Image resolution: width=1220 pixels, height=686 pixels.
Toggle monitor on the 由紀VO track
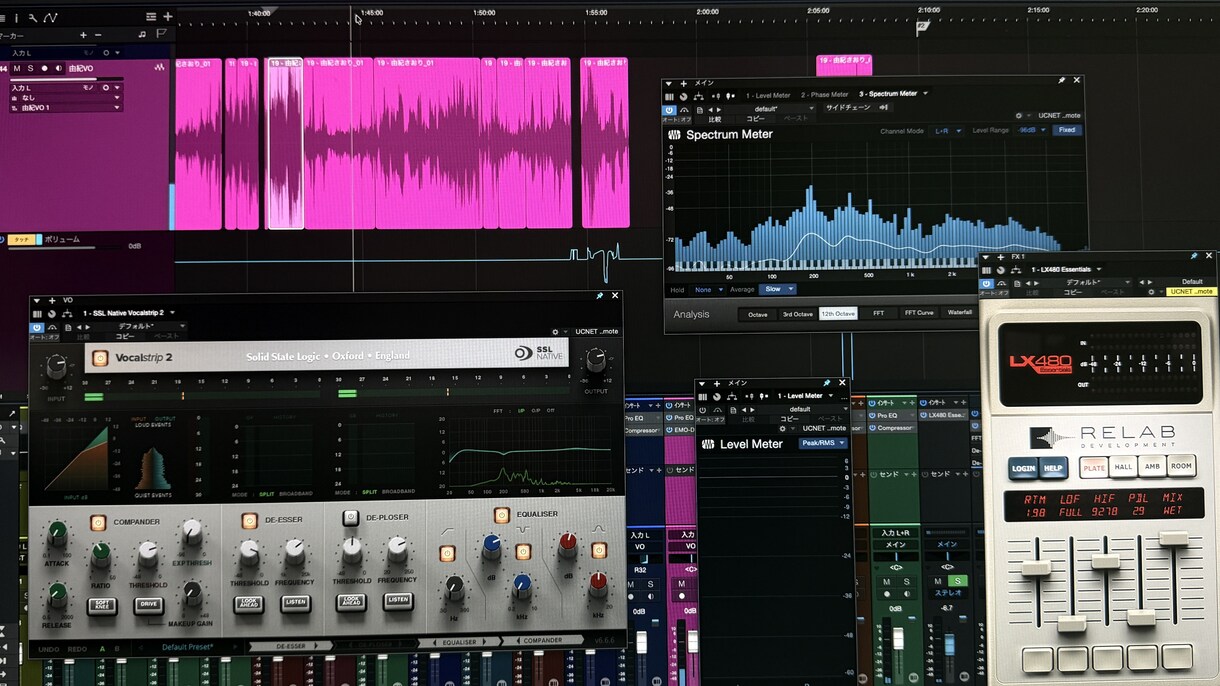57,68
